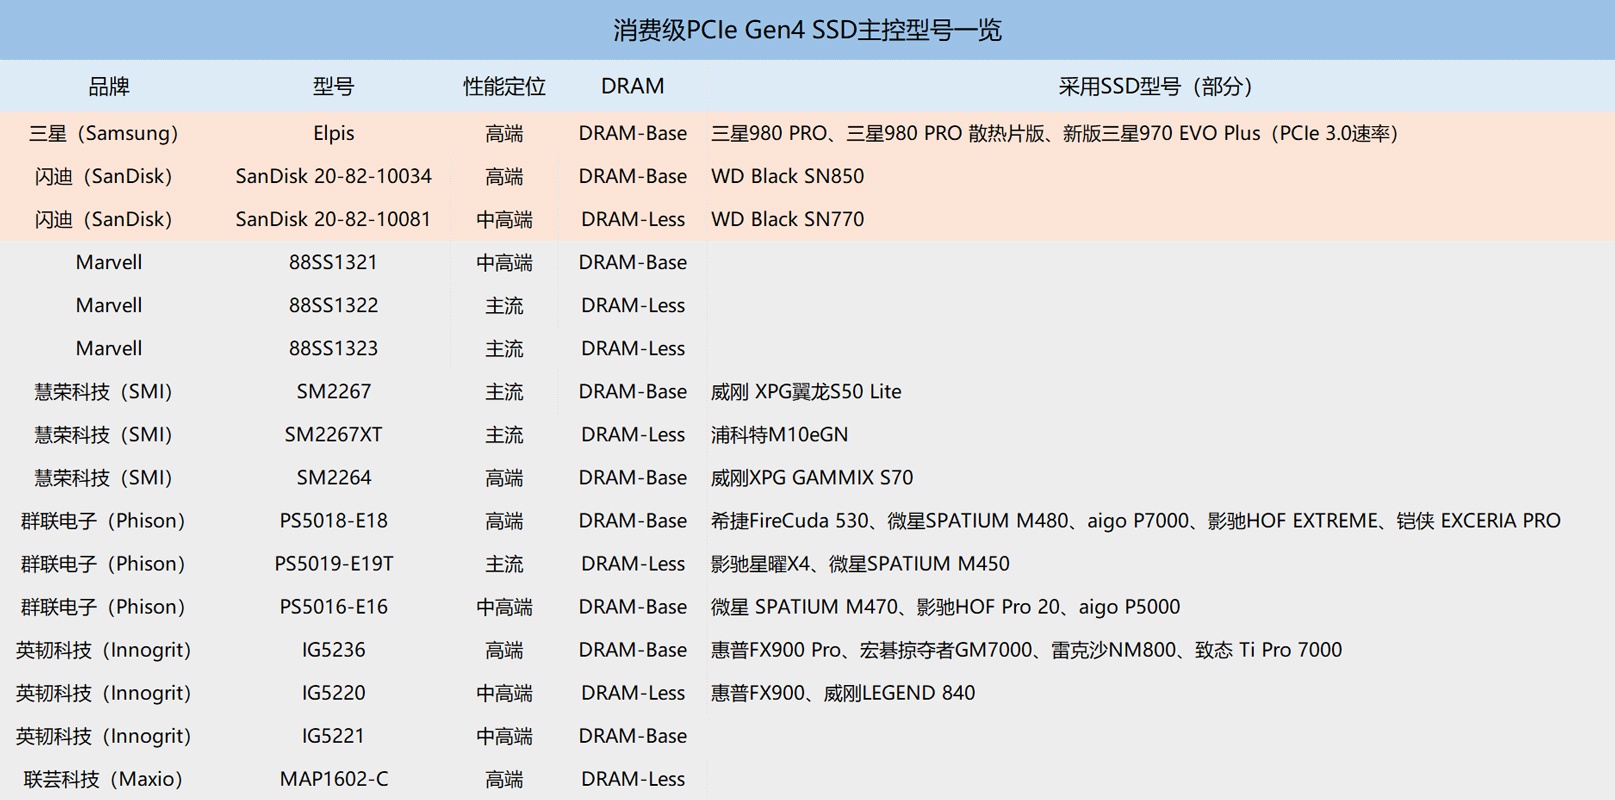Click the 型号 column header
The image size is (1615, 800).
333,87
